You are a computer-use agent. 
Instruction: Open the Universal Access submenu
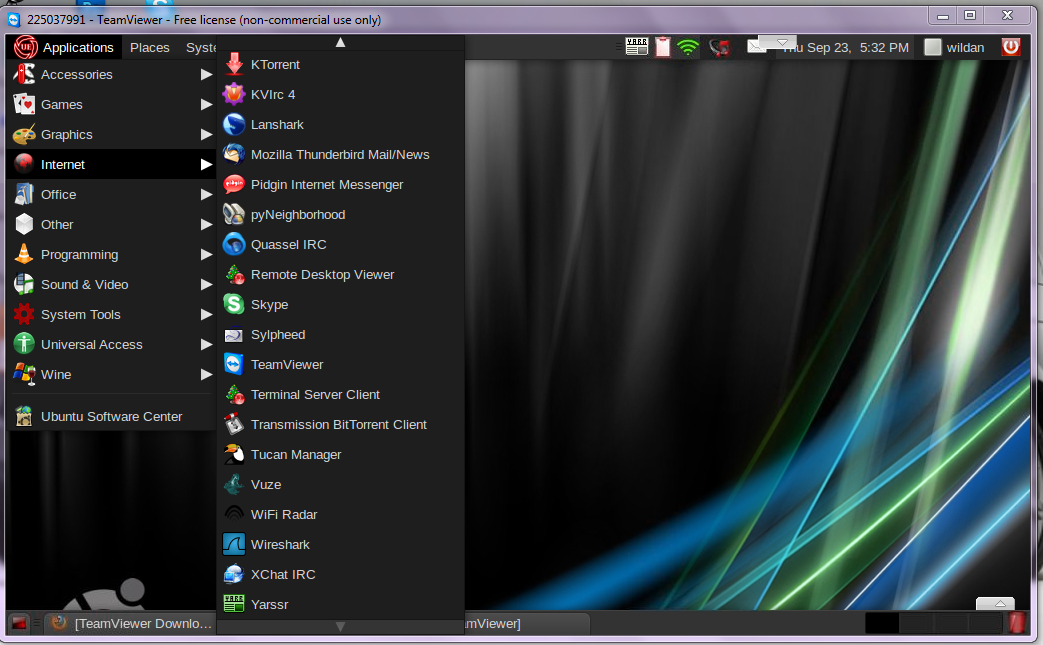[x=111, y=344]
